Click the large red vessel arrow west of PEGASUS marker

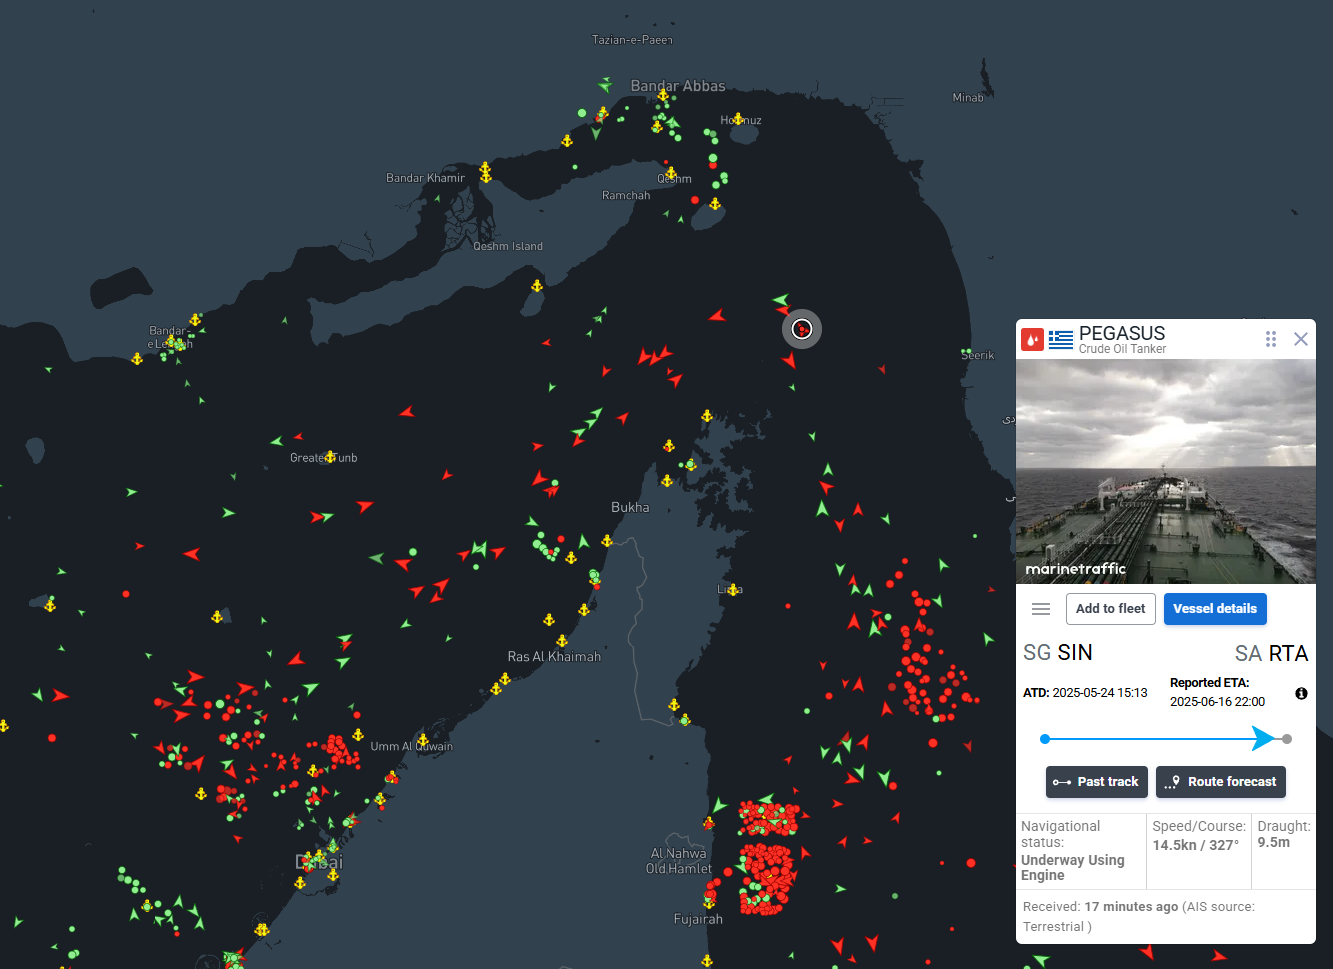coord(717,316)
